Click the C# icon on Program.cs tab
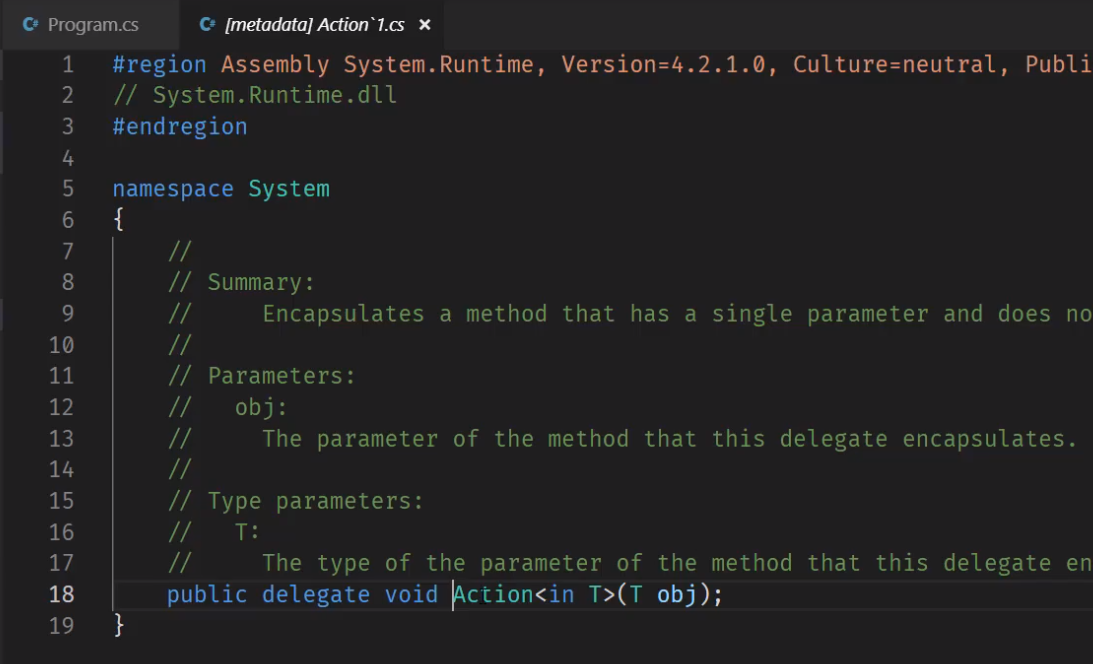This screenshot has width=1093, height=664. [x=30, y=25]
